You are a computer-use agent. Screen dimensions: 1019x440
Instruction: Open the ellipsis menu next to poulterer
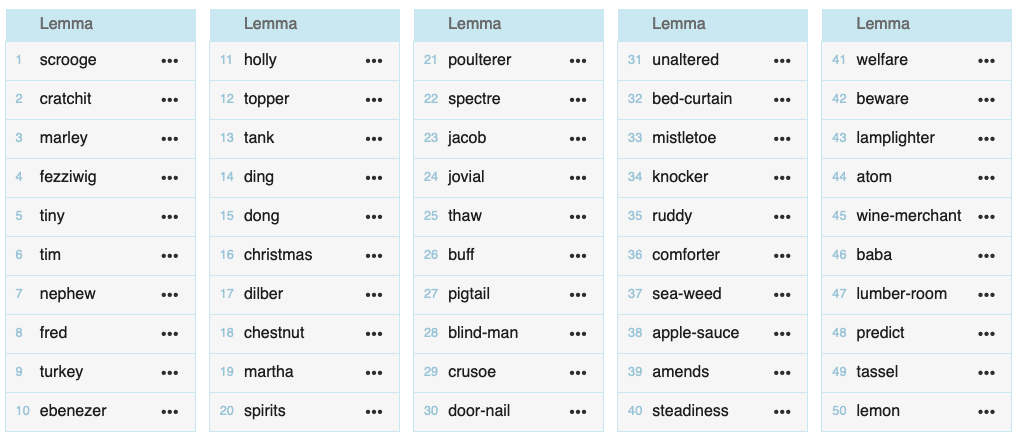tap(578, 60)
